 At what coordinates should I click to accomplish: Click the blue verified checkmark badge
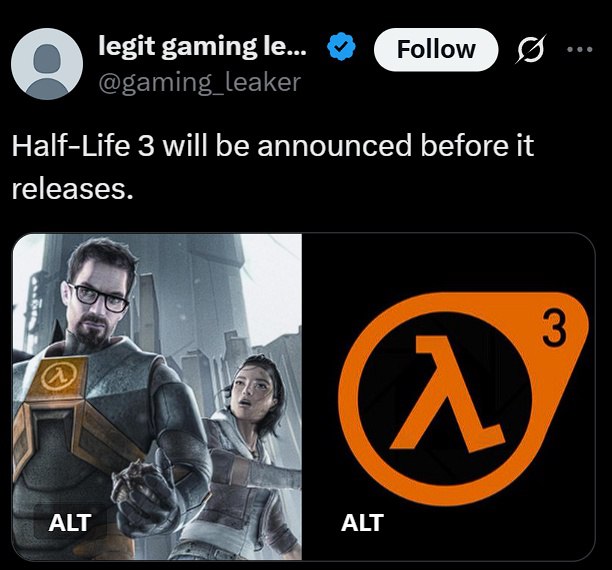pyautogui.click(x=340, y=47)
